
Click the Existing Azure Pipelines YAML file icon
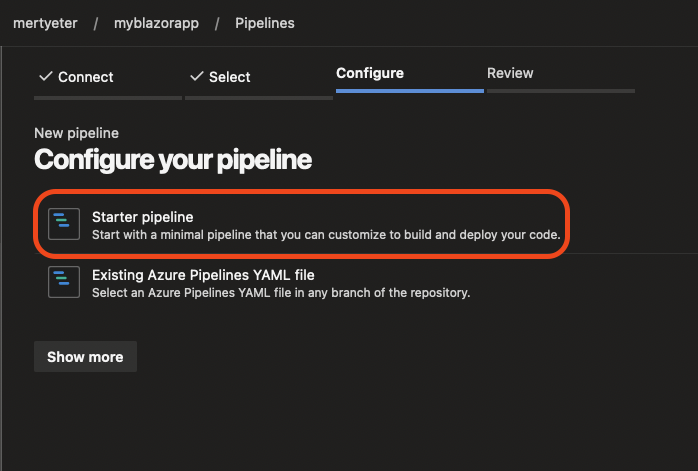(x=64, y=282)
